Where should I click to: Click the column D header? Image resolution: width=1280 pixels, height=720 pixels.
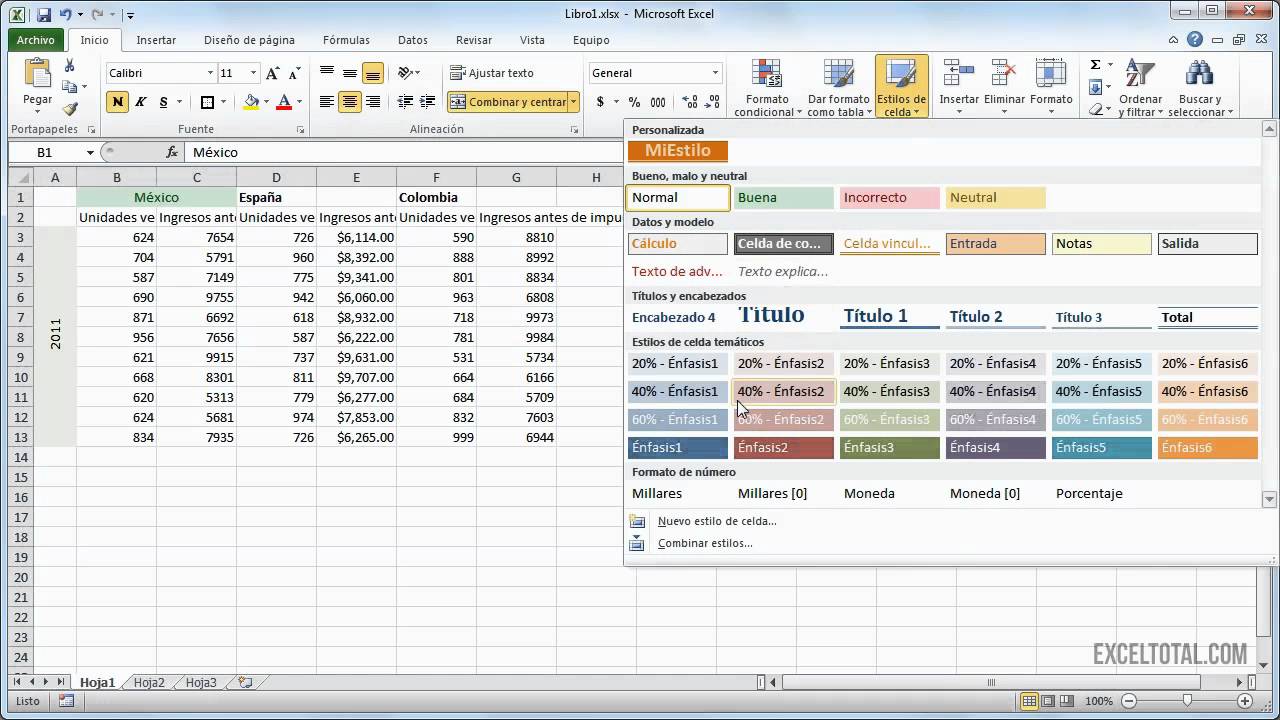click(x=276, y=177)
